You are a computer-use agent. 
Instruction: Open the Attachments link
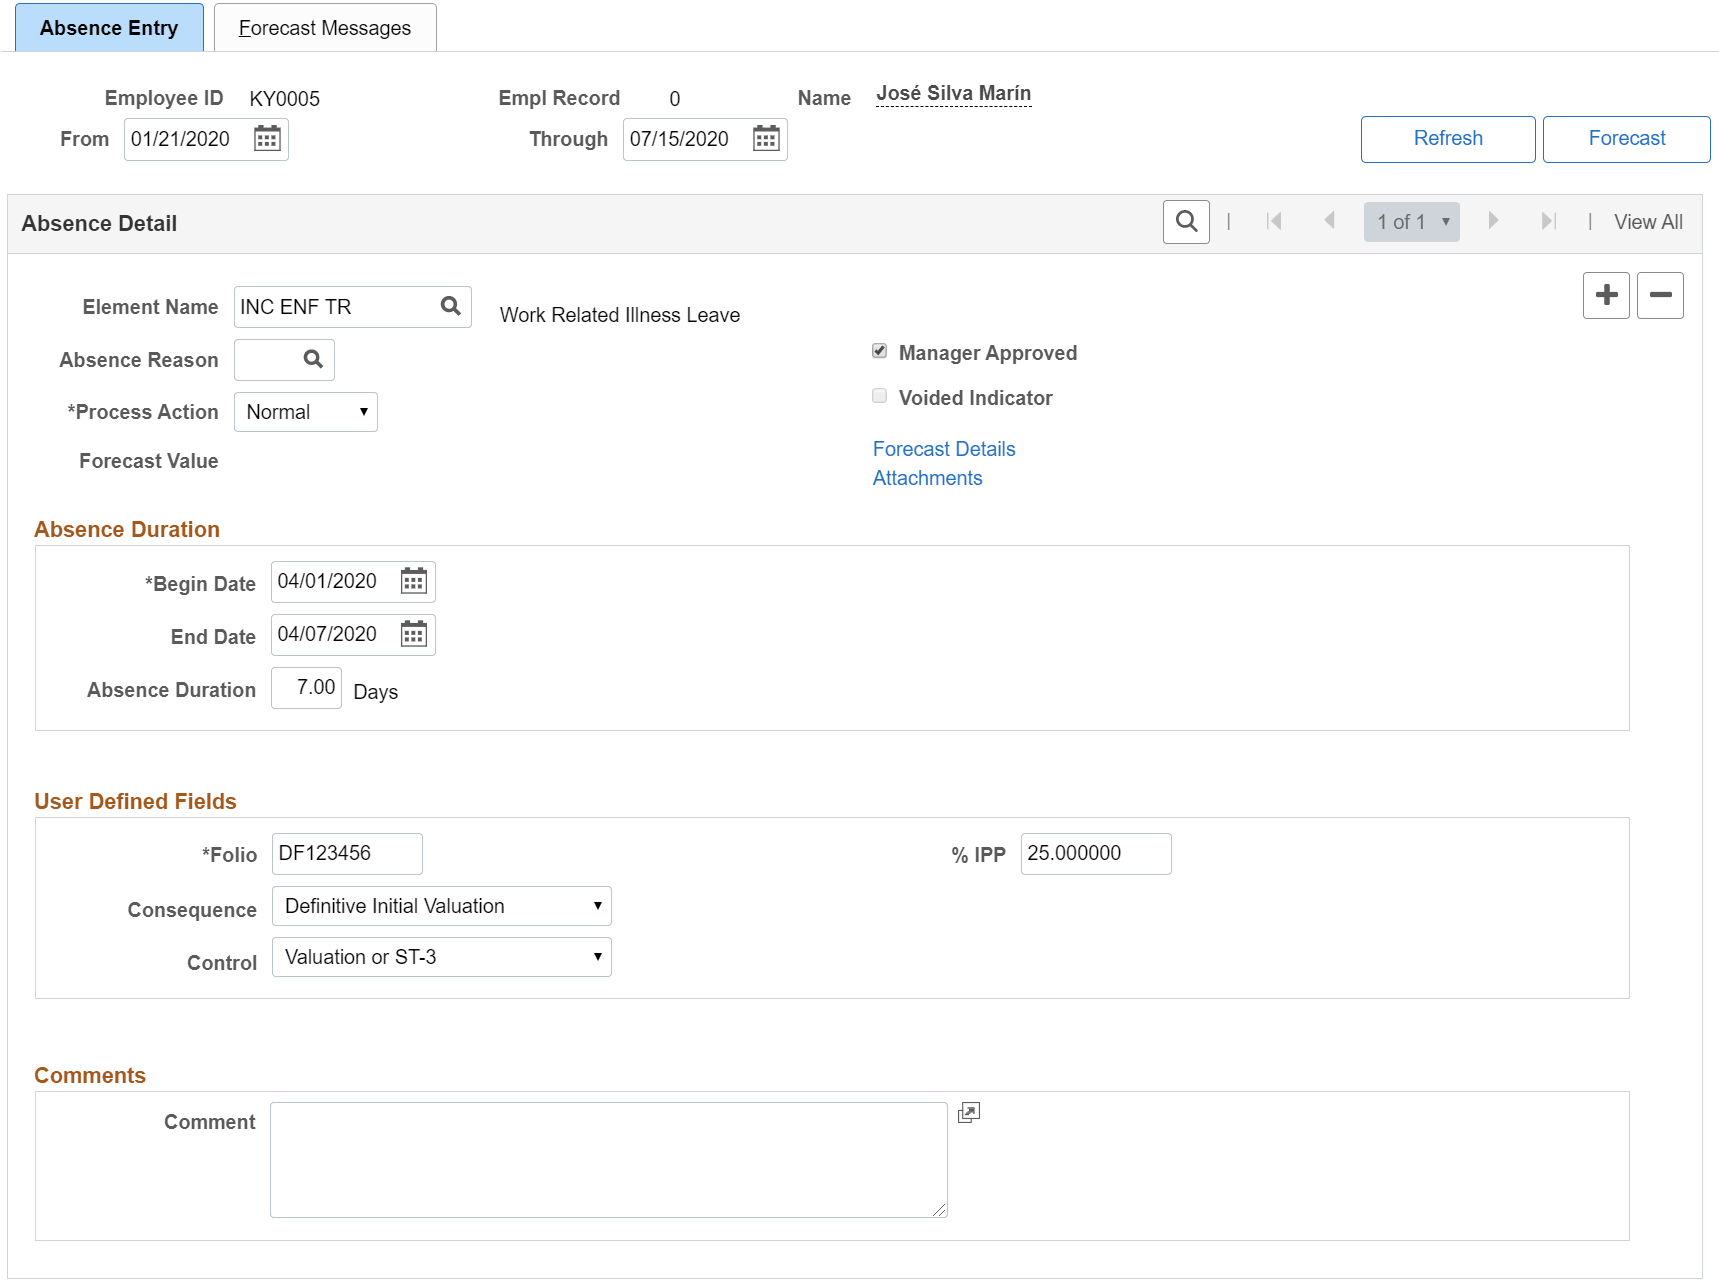click(928, 478)
